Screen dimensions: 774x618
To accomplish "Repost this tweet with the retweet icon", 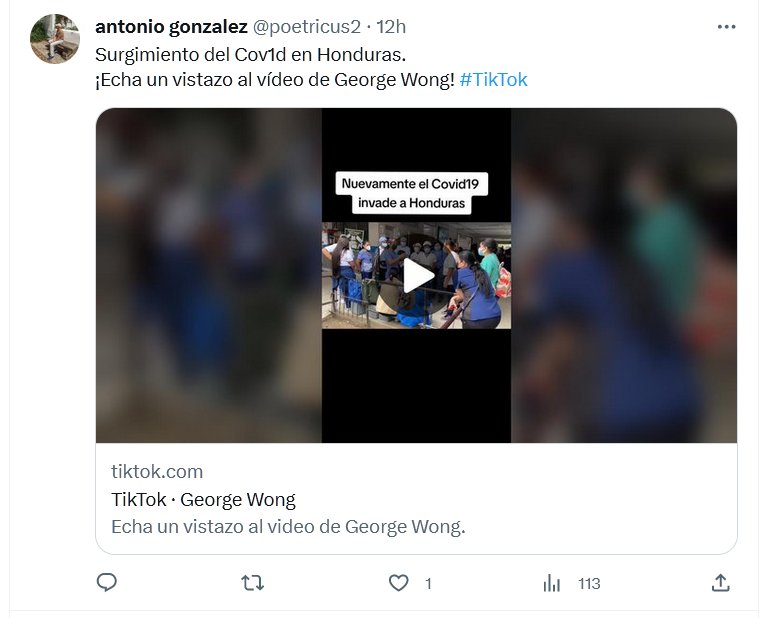I will pyautogui.click(x=253, y=582).
